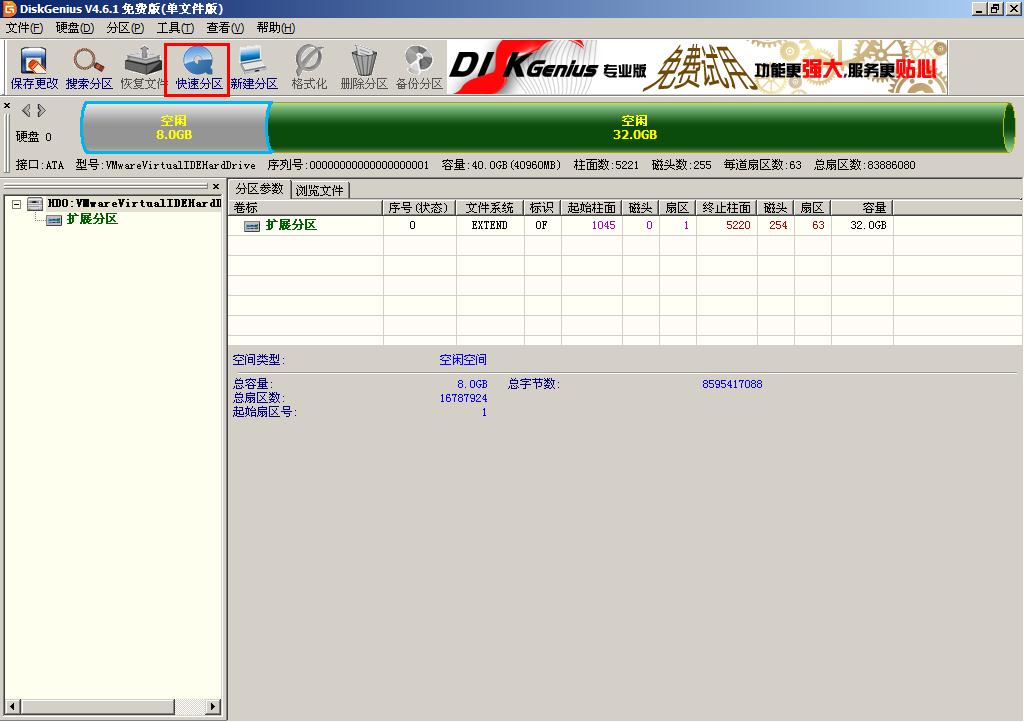Click the 标识 column header

click(542, 208)
